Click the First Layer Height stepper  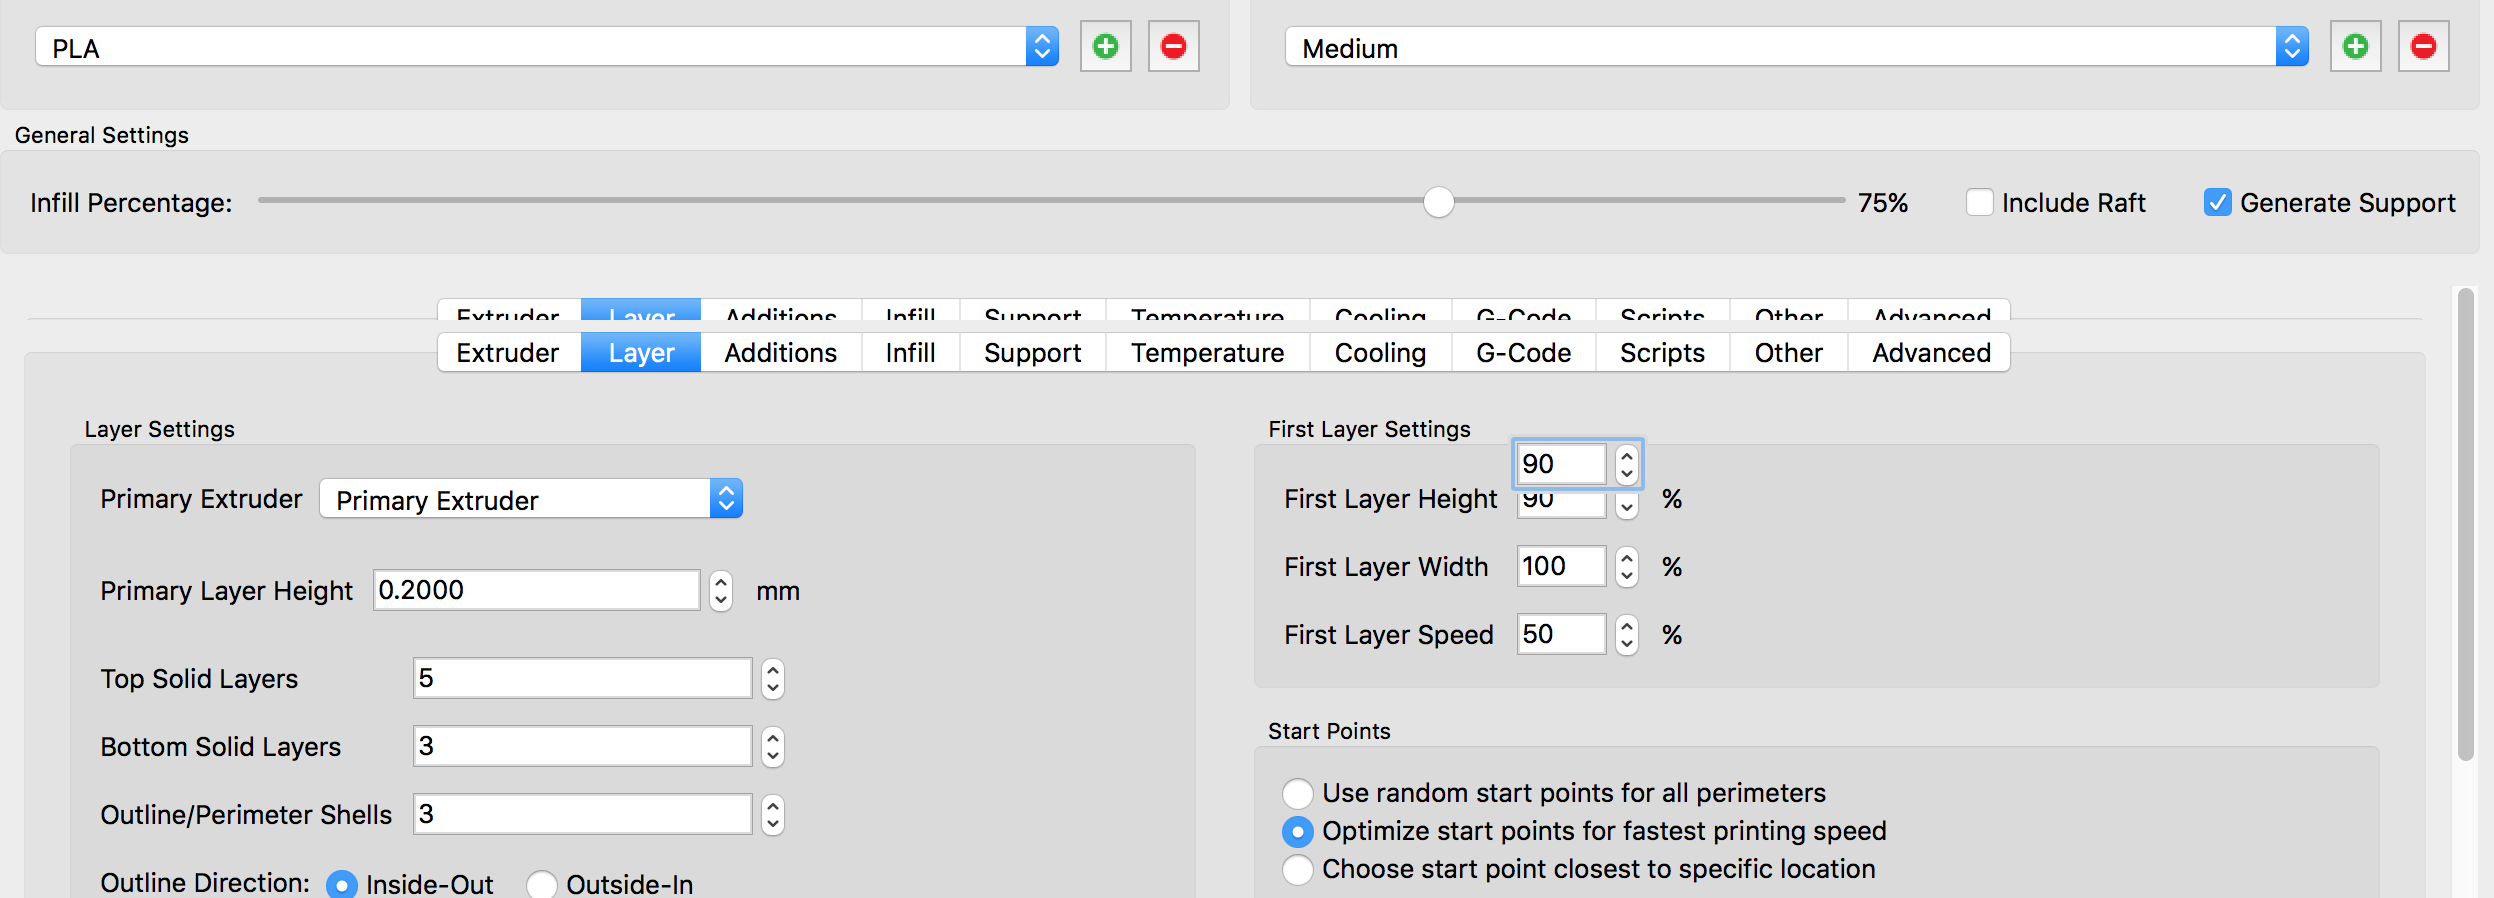(1627, 464)
